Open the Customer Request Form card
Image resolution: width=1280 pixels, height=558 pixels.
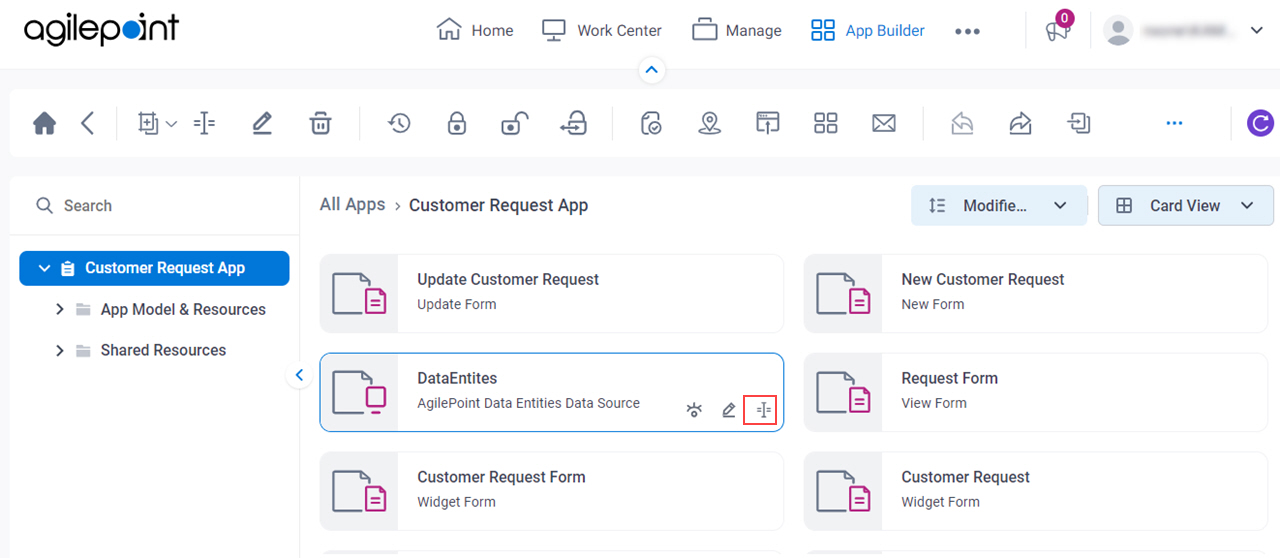(551, 490)
